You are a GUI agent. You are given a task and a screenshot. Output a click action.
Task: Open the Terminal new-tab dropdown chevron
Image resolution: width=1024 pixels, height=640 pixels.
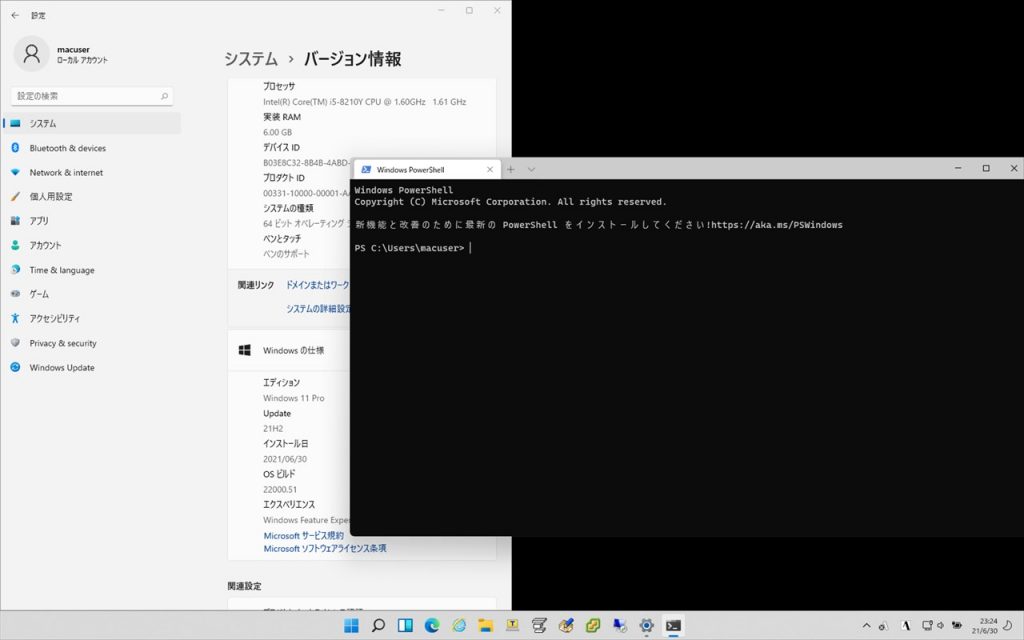click(531, 170)
